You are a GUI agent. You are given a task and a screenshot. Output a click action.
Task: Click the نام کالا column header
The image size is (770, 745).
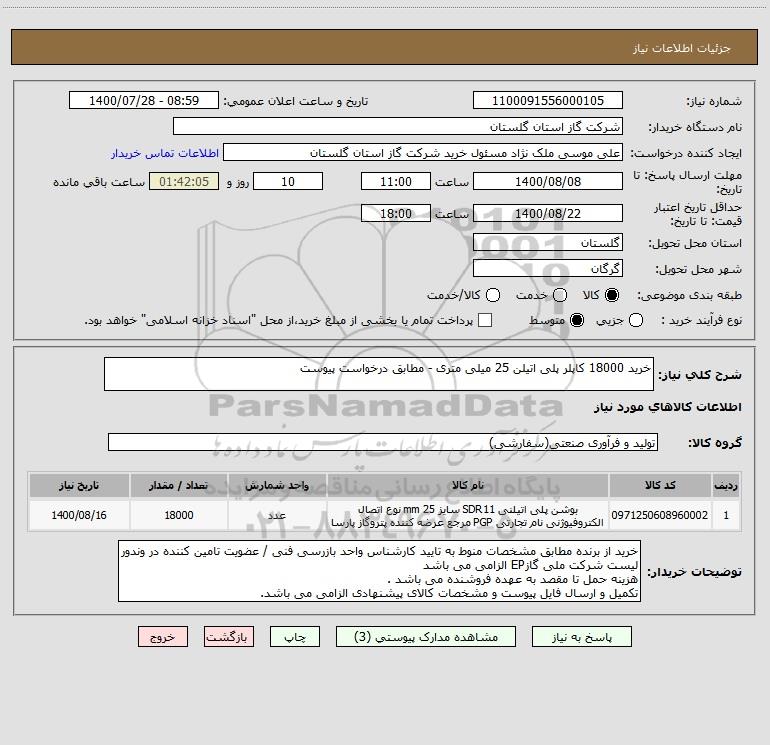tap(468, 485)
